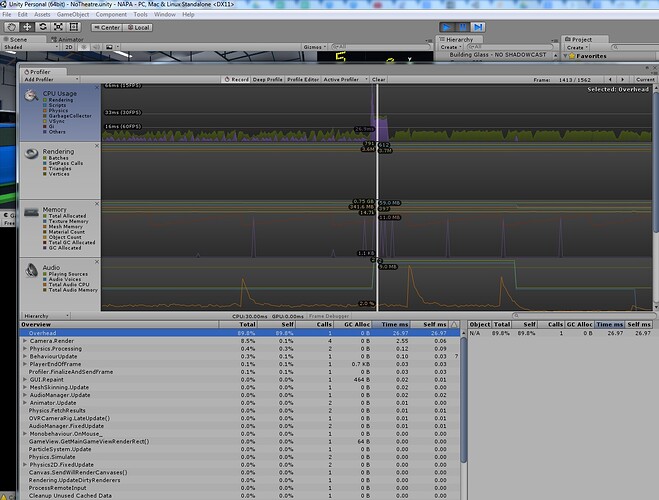Click the Current frame button

(x=645, y=79)
